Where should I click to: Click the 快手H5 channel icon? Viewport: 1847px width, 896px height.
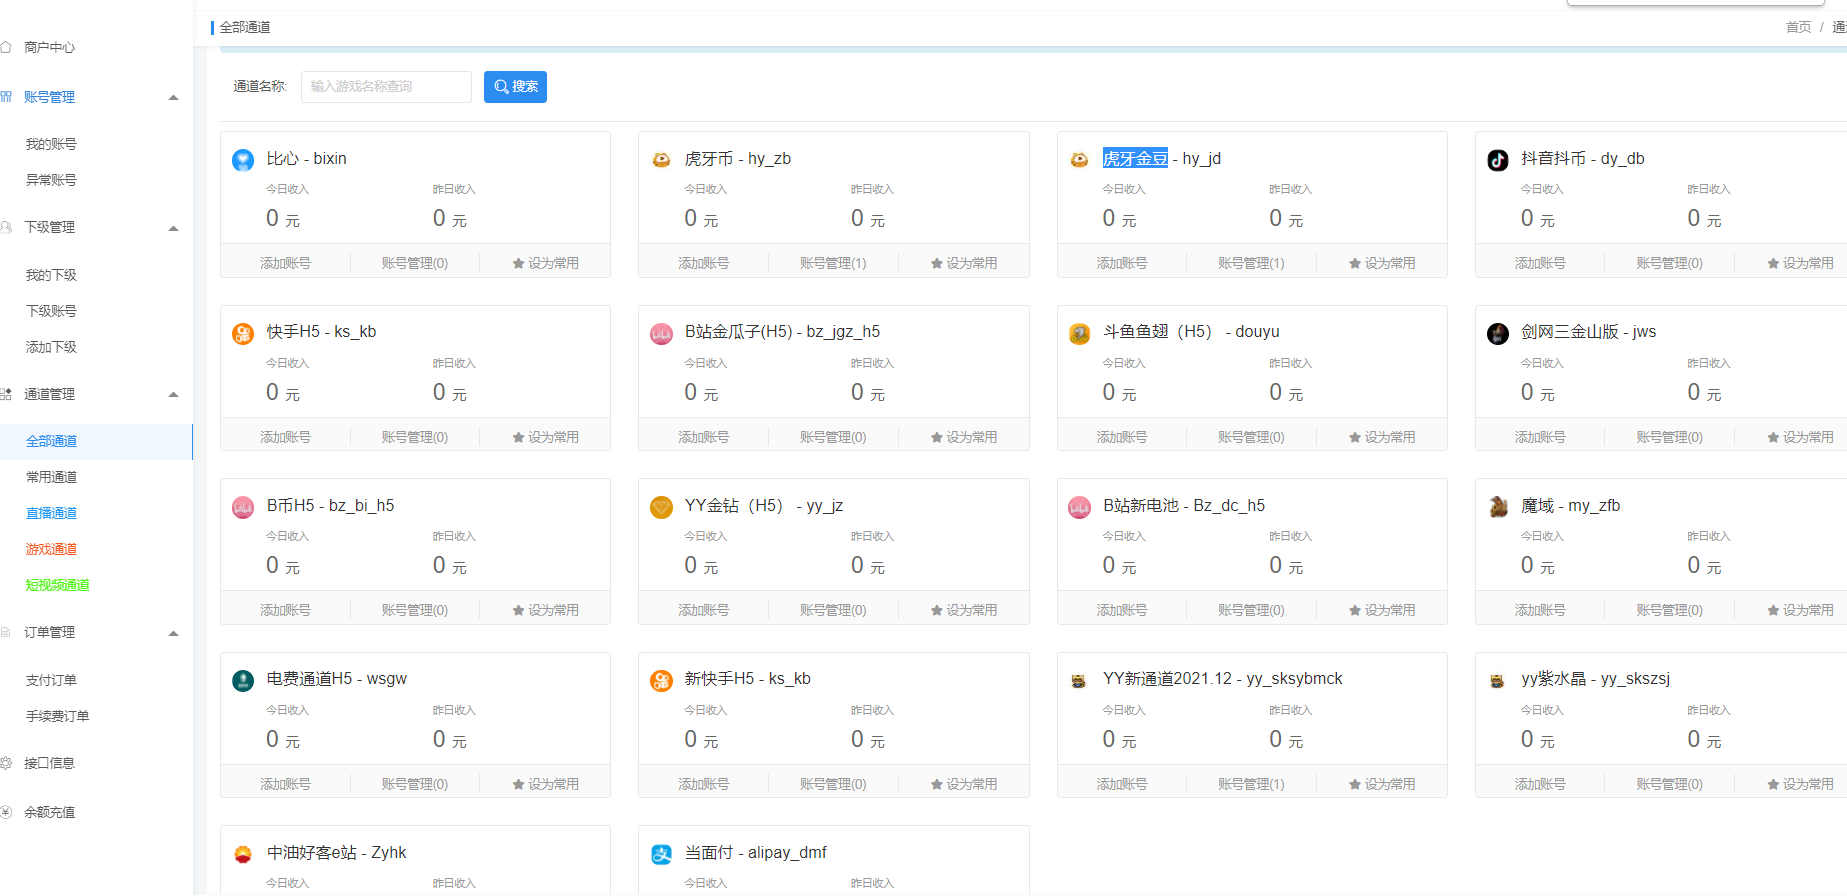[243, 333]
